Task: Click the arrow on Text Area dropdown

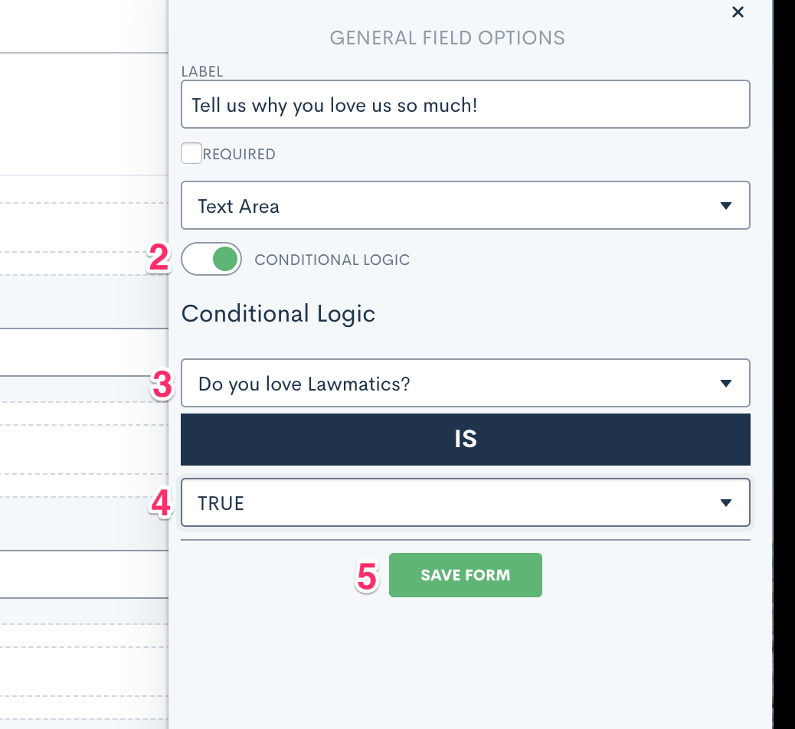Action: click(x=726, y=206)
